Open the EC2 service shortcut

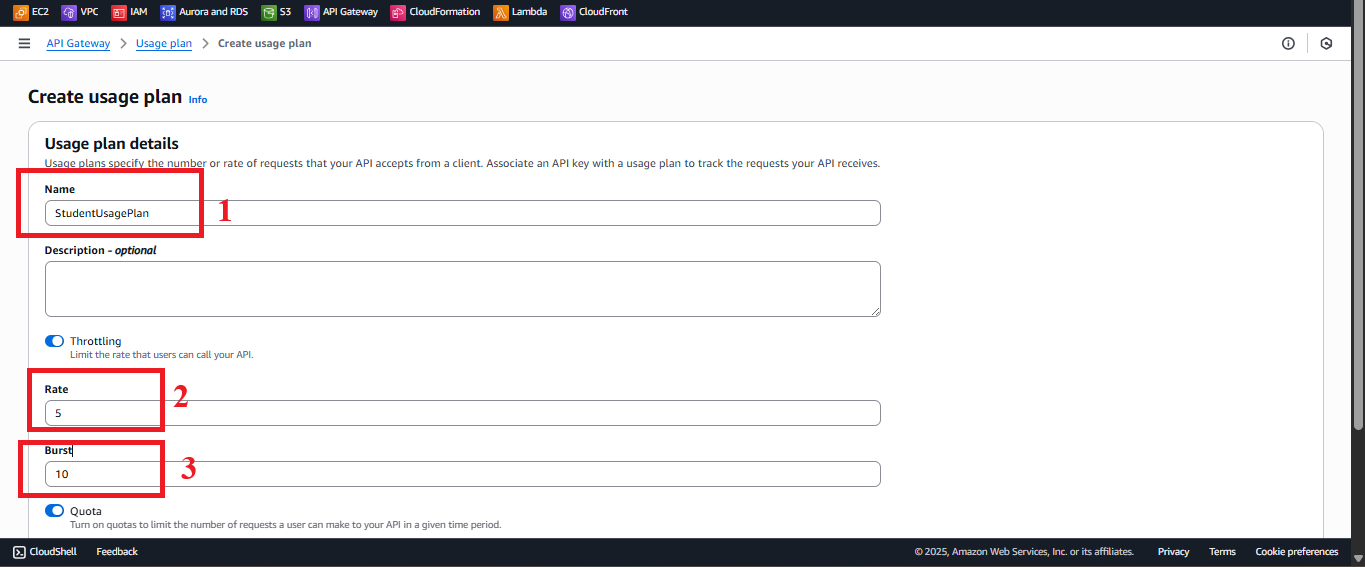tap(31, 13)
